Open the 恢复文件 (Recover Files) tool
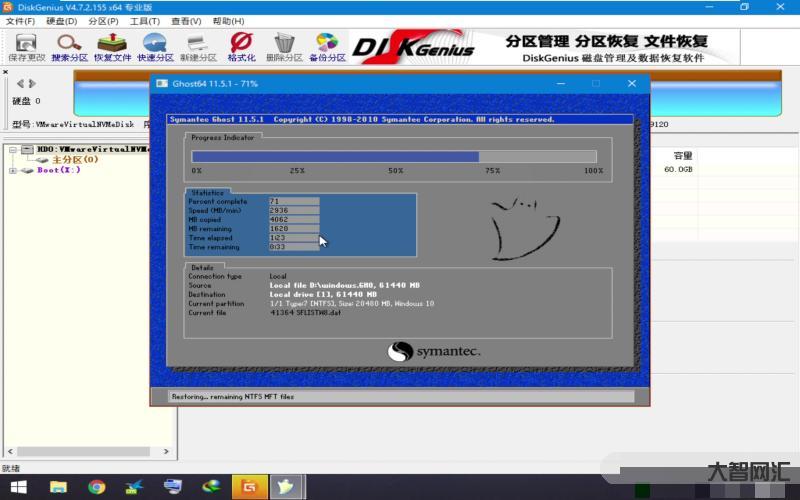The image size is (800, 500). (112, 46)
